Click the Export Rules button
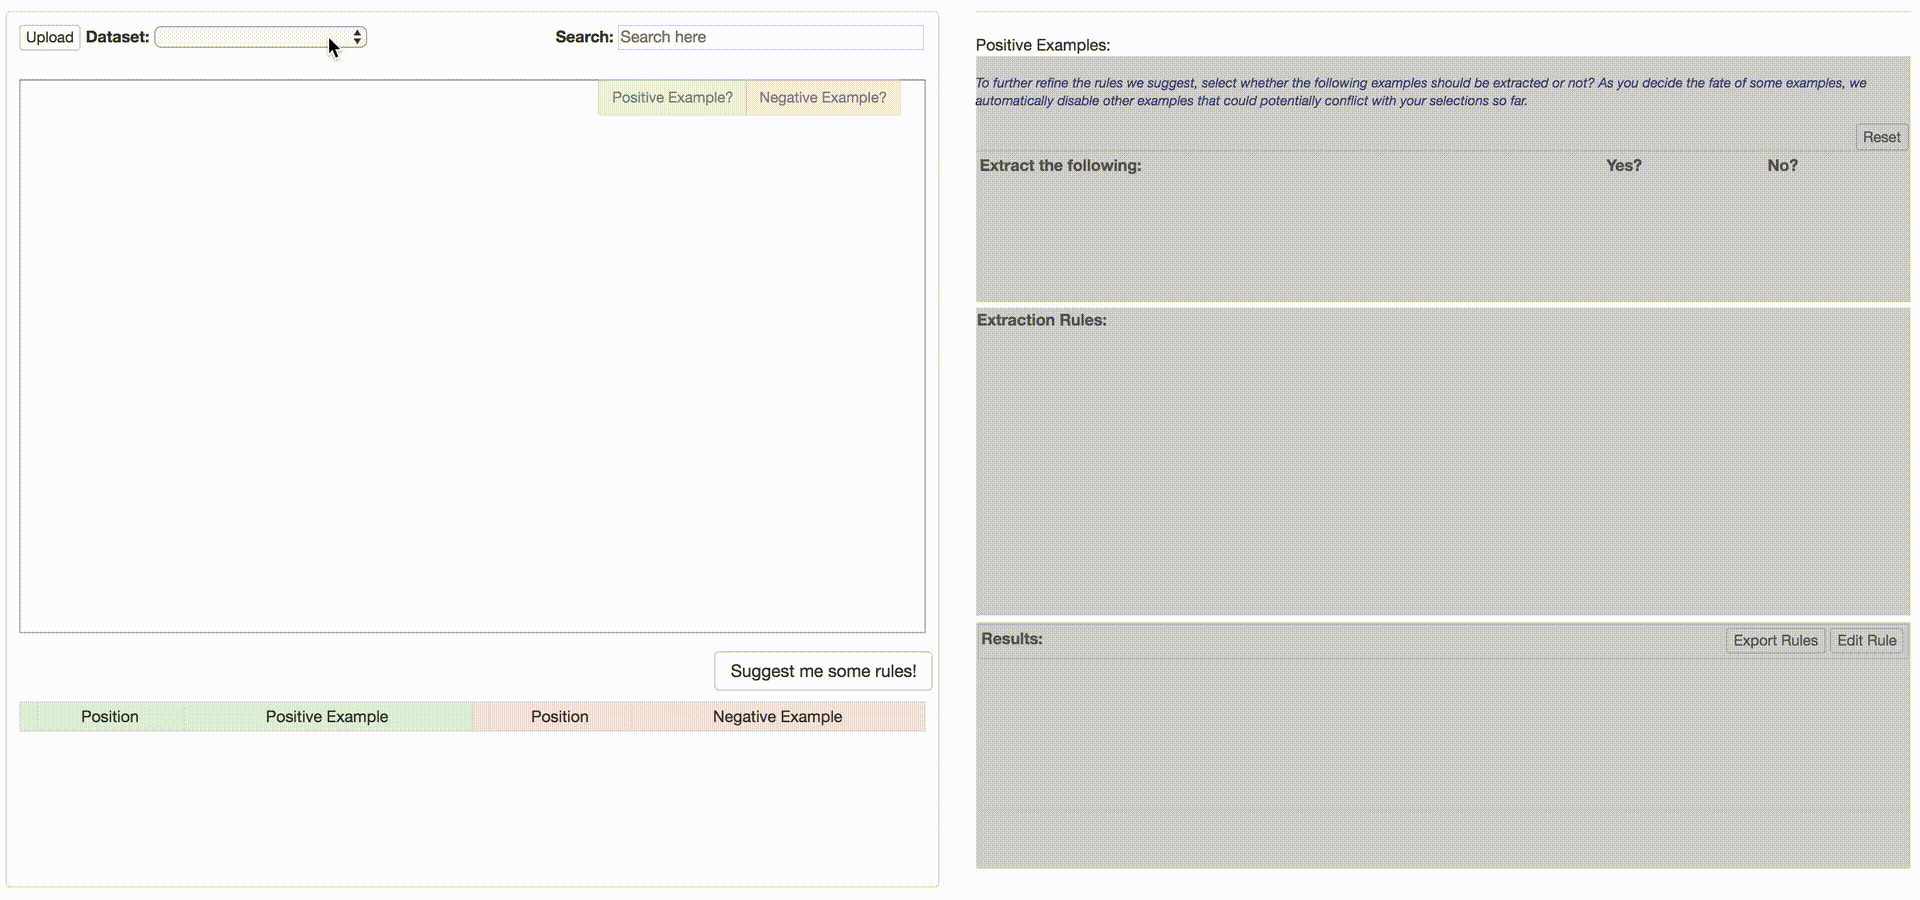 1776,640
